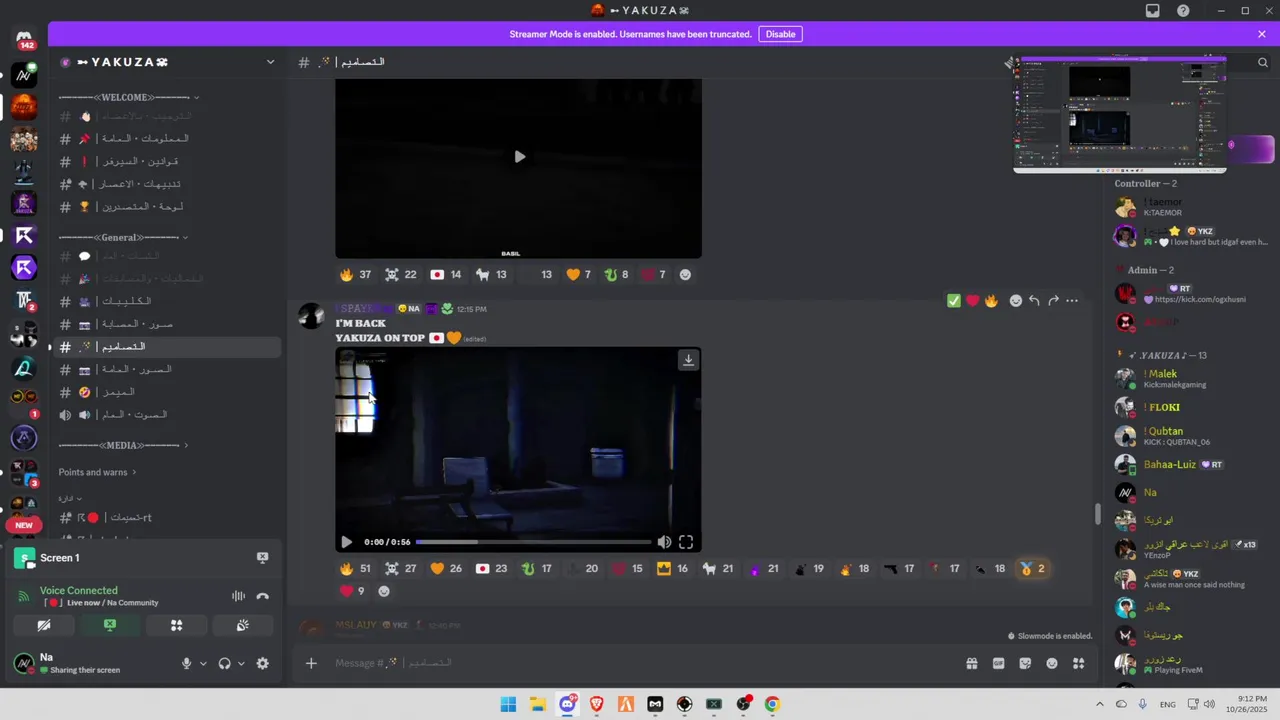The image size is (1280, 720).
Task: Dismiss the Streamer Mode banner
Action: [x=1262, y=34]
